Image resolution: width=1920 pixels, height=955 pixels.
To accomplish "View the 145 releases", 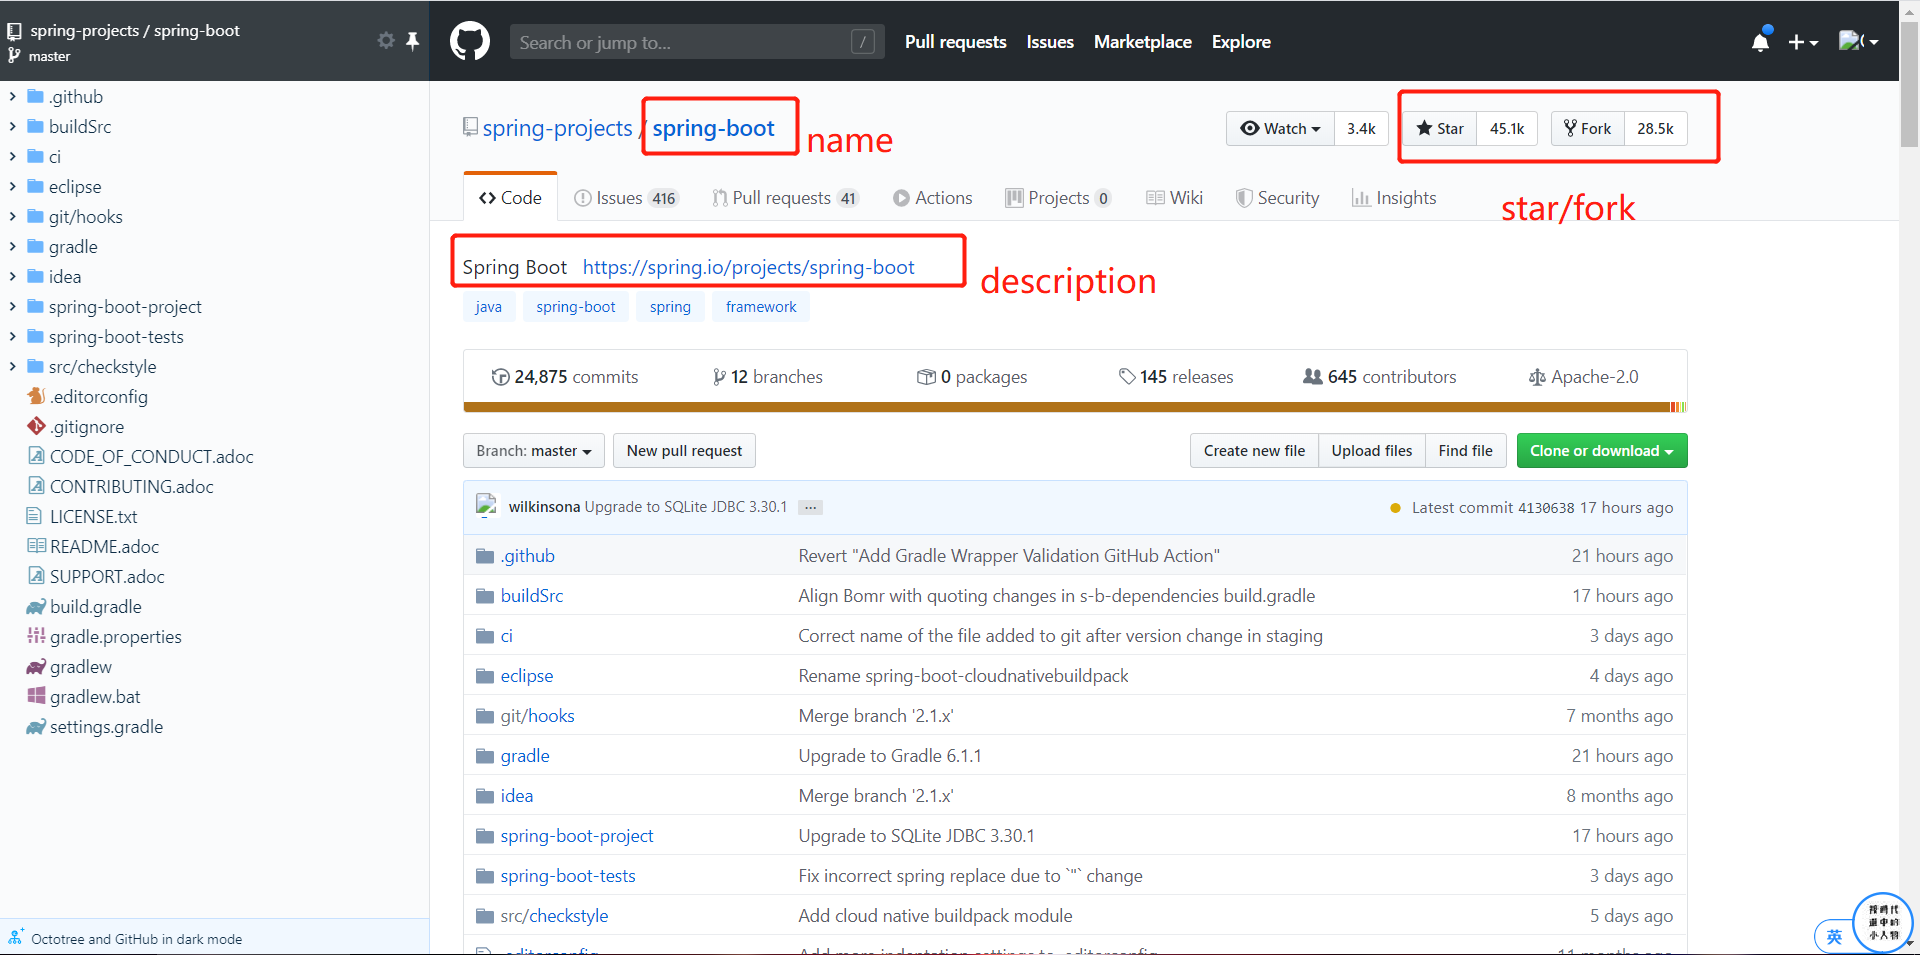I will pos(1176,377).
